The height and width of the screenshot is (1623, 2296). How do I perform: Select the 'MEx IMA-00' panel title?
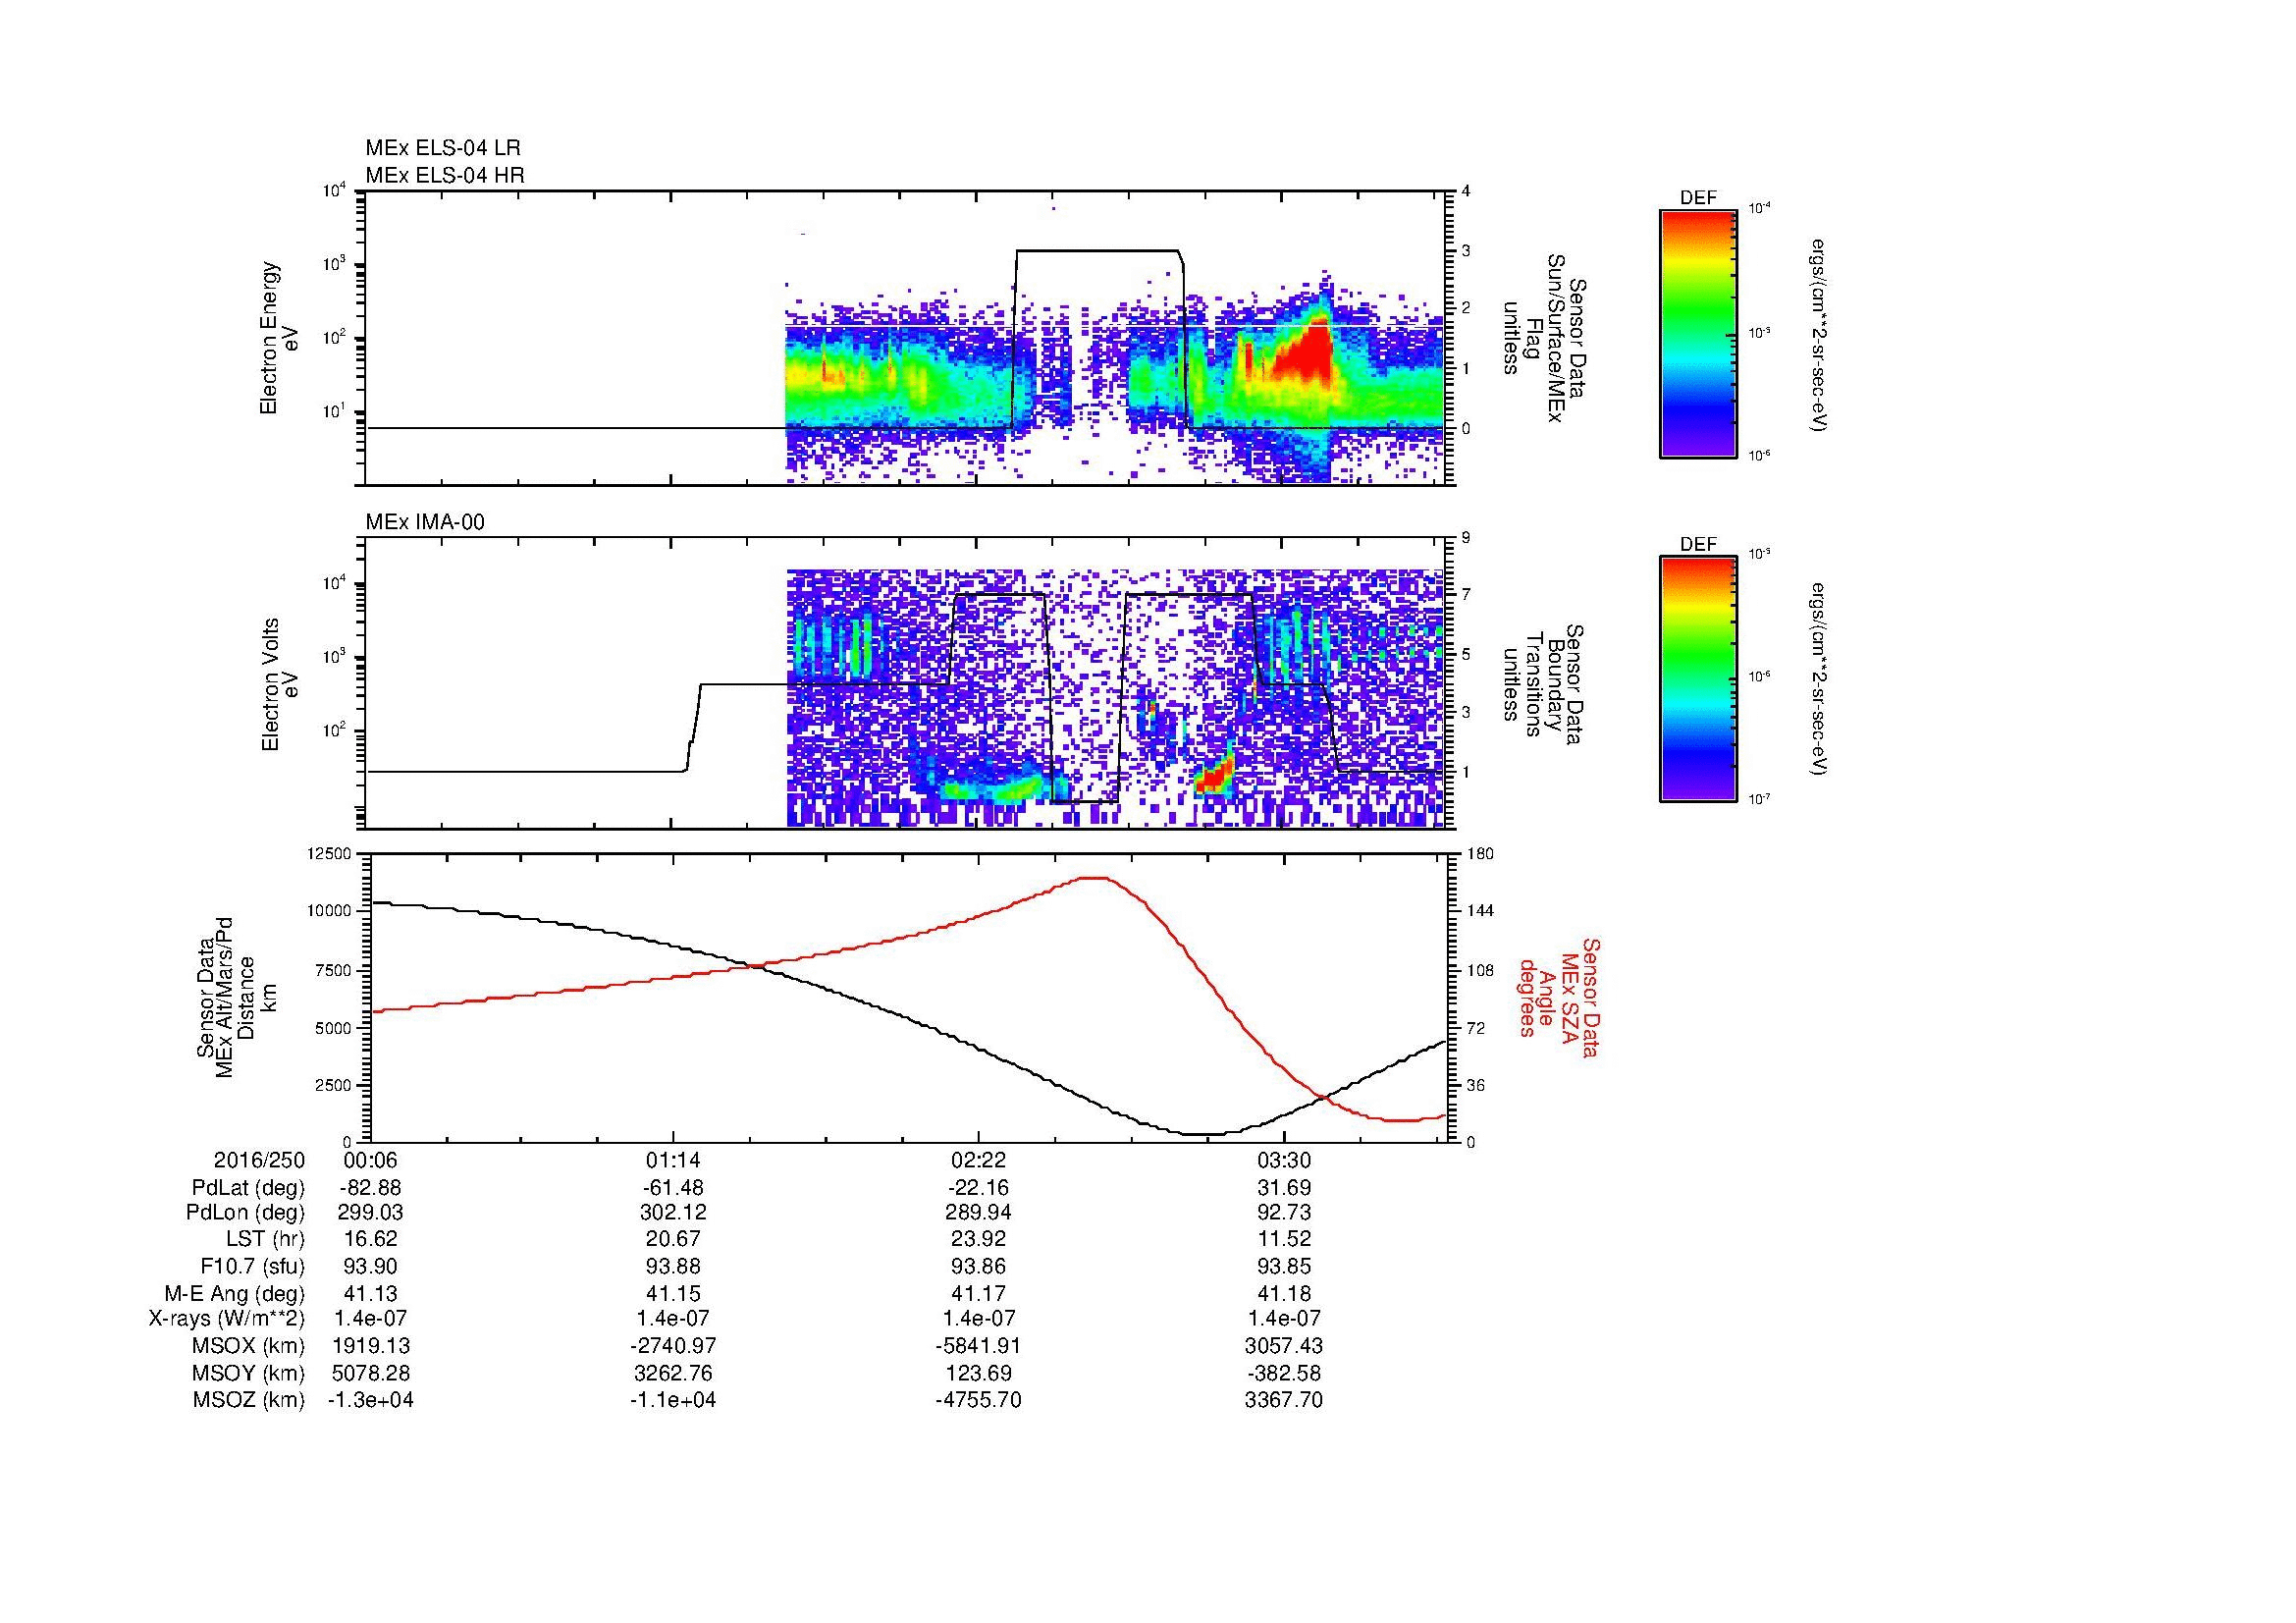(424, 522)
